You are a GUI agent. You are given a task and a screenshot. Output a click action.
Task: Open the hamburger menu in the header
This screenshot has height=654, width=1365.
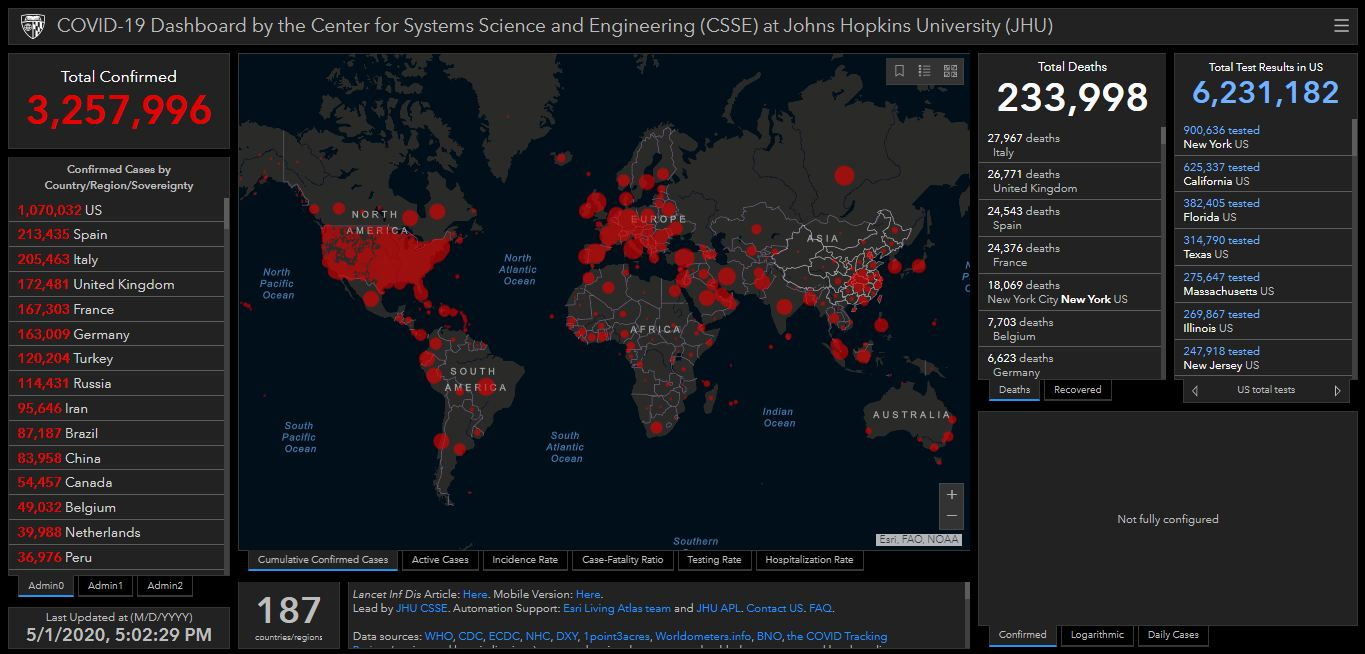coord(1341,26)
